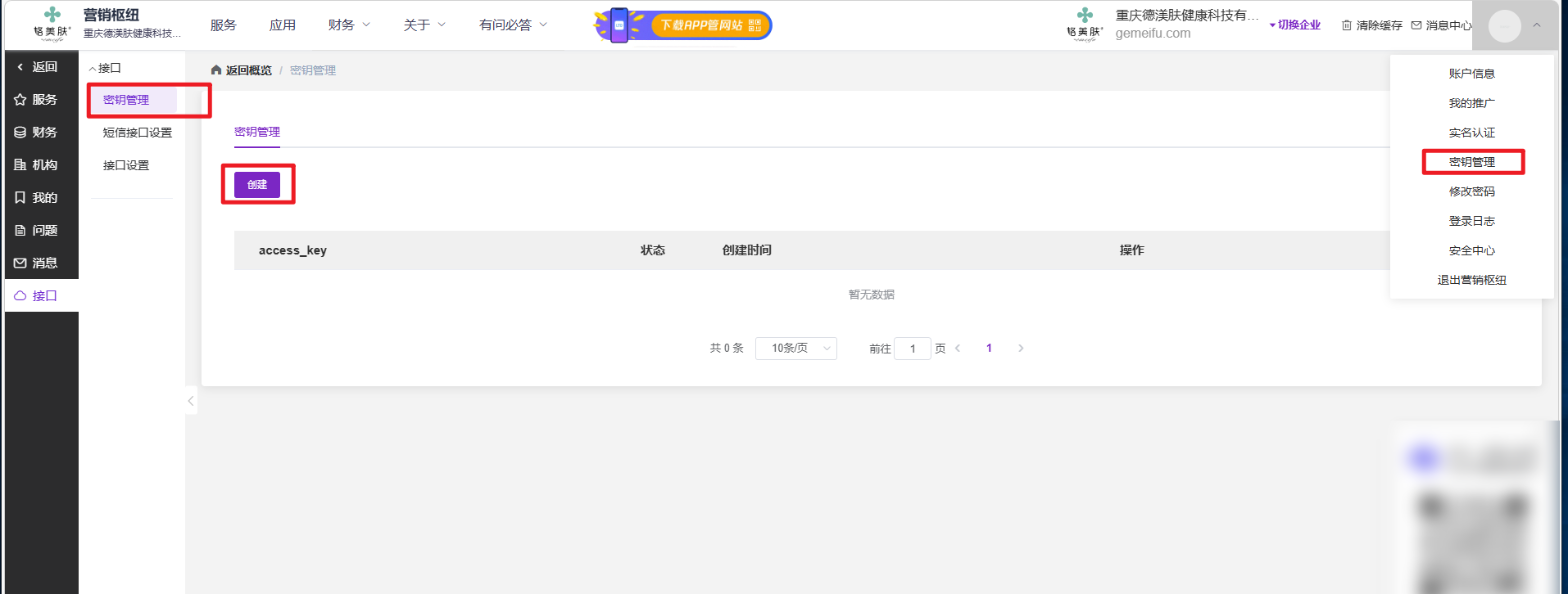1568x594 pixels.
Task: Go to the next page arrow
Action: 1020,348
